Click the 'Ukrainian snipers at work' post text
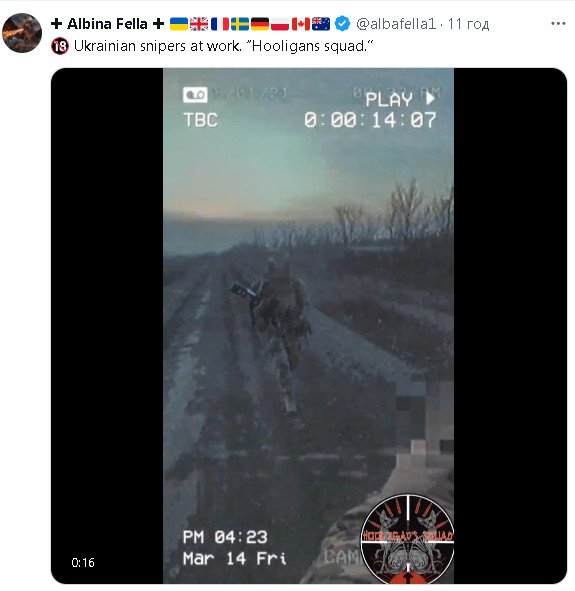Image resolution: width=575 pixels, height=591 pixels. [223, 46]
